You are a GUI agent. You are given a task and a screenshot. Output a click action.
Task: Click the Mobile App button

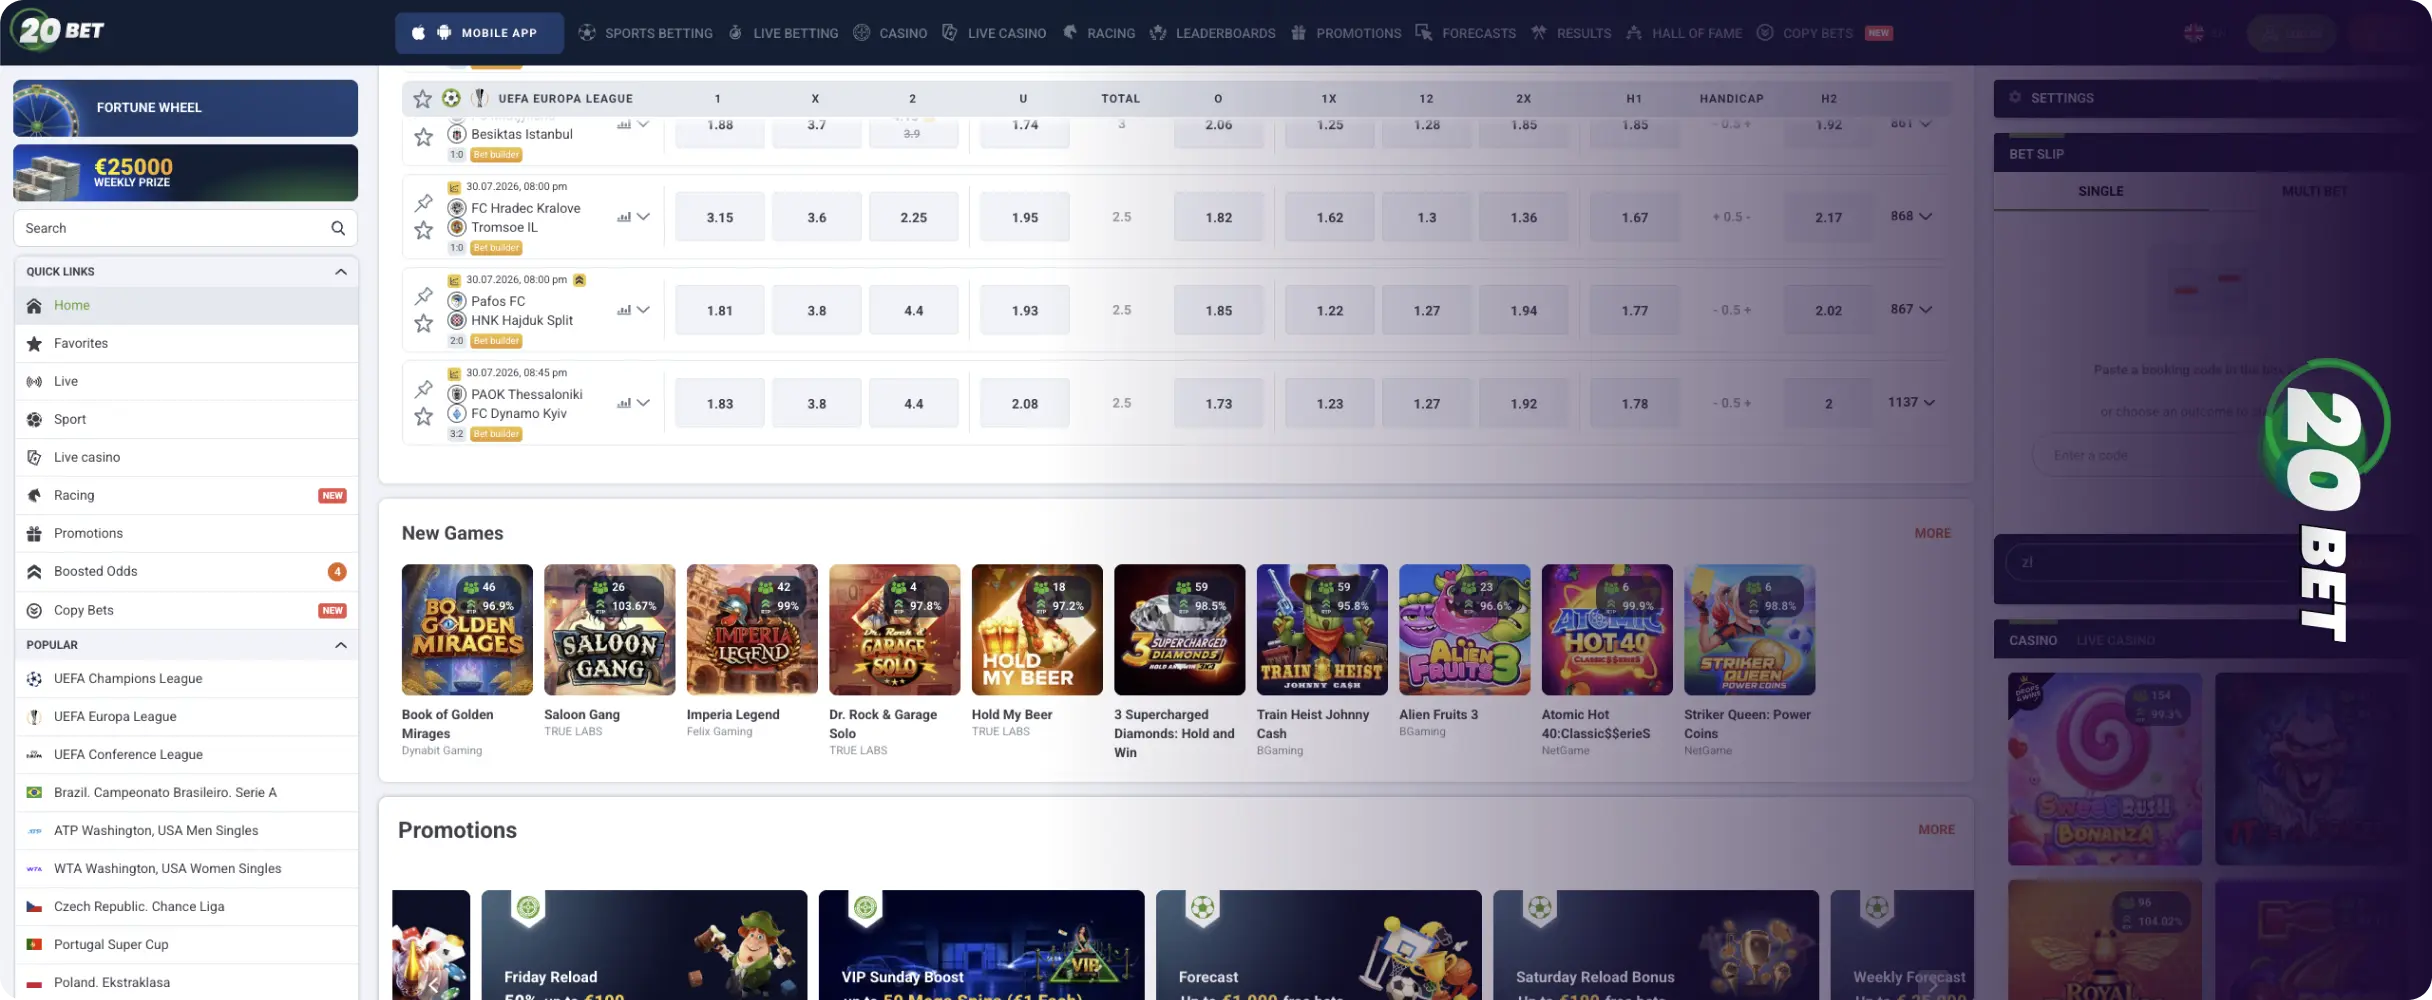479,33
